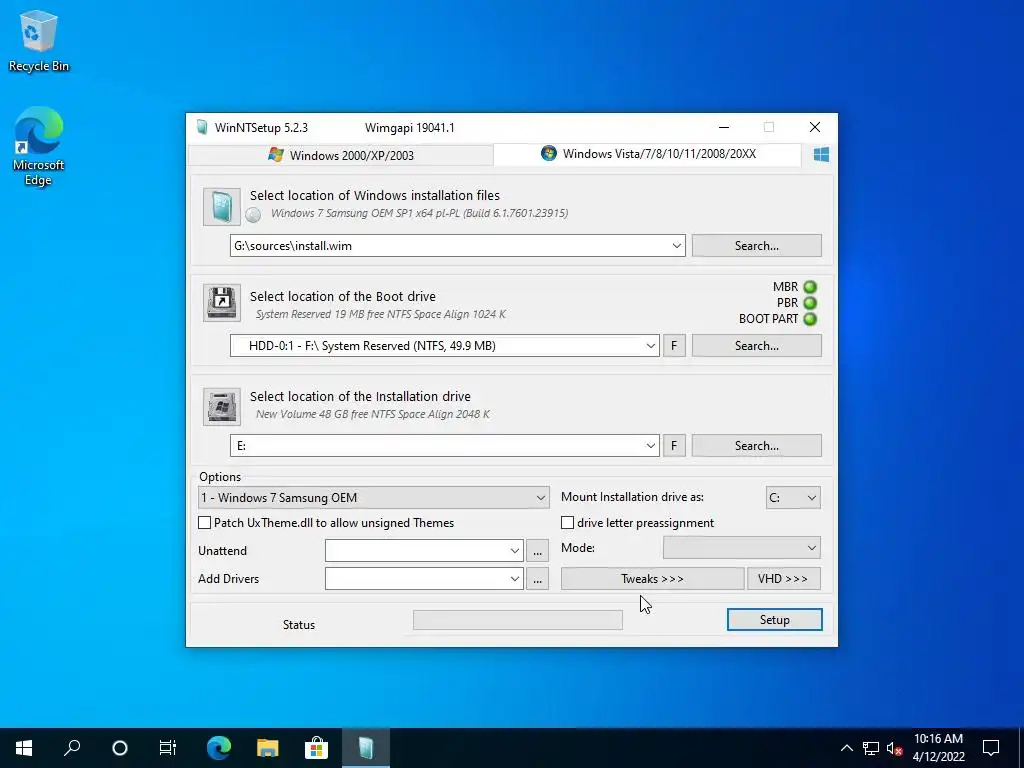Browse for drivers with ... button
The height and width of the screenshot is (768, 1024).
click(x=537, y=579)
